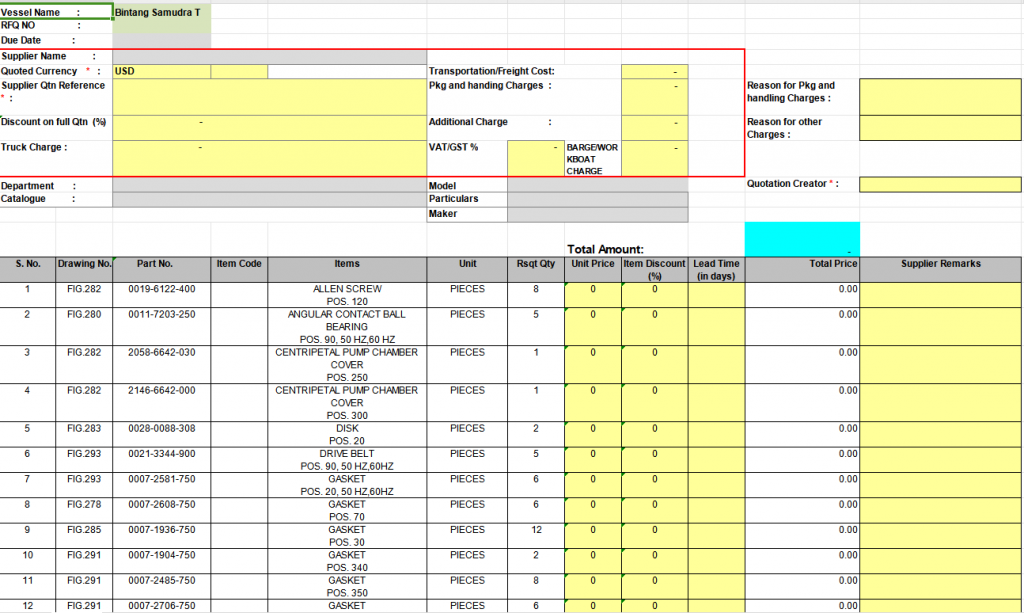1024x613 pixels.
Task: Select the Quotation Creator input field
Action: coord(940,184)
